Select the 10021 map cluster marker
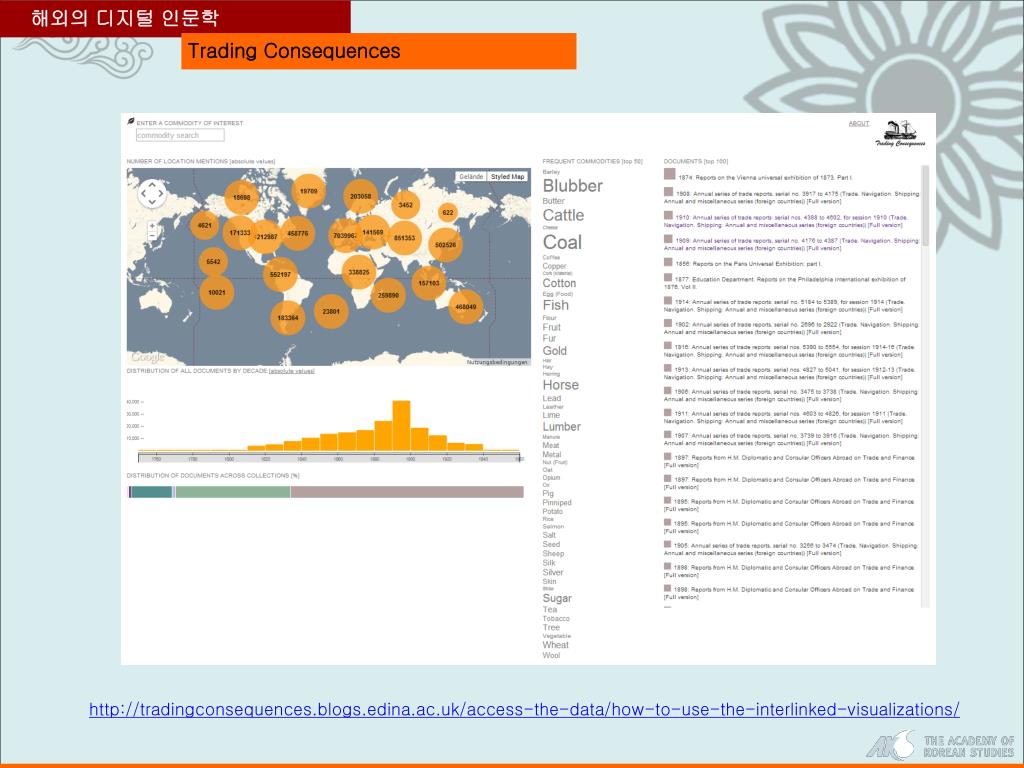 pos(217,293)
